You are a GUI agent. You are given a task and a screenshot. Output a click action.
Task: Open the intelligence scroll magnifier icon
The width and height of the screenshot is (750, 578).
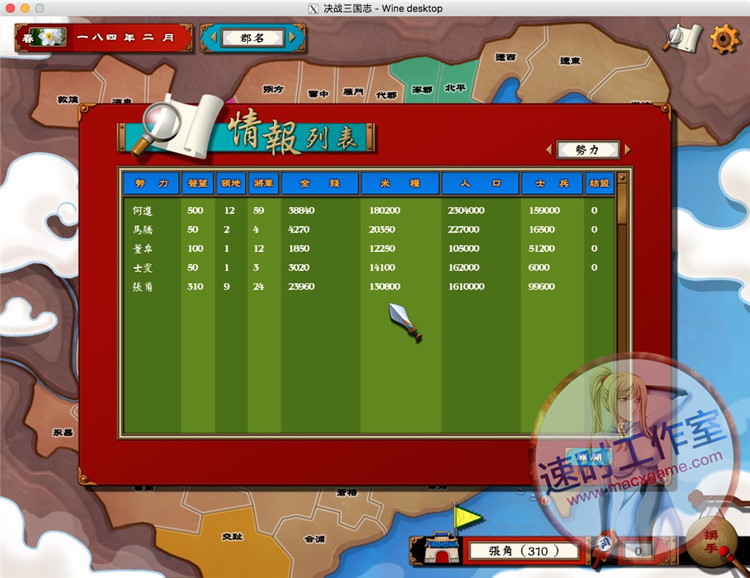click(x=683, y=38)
